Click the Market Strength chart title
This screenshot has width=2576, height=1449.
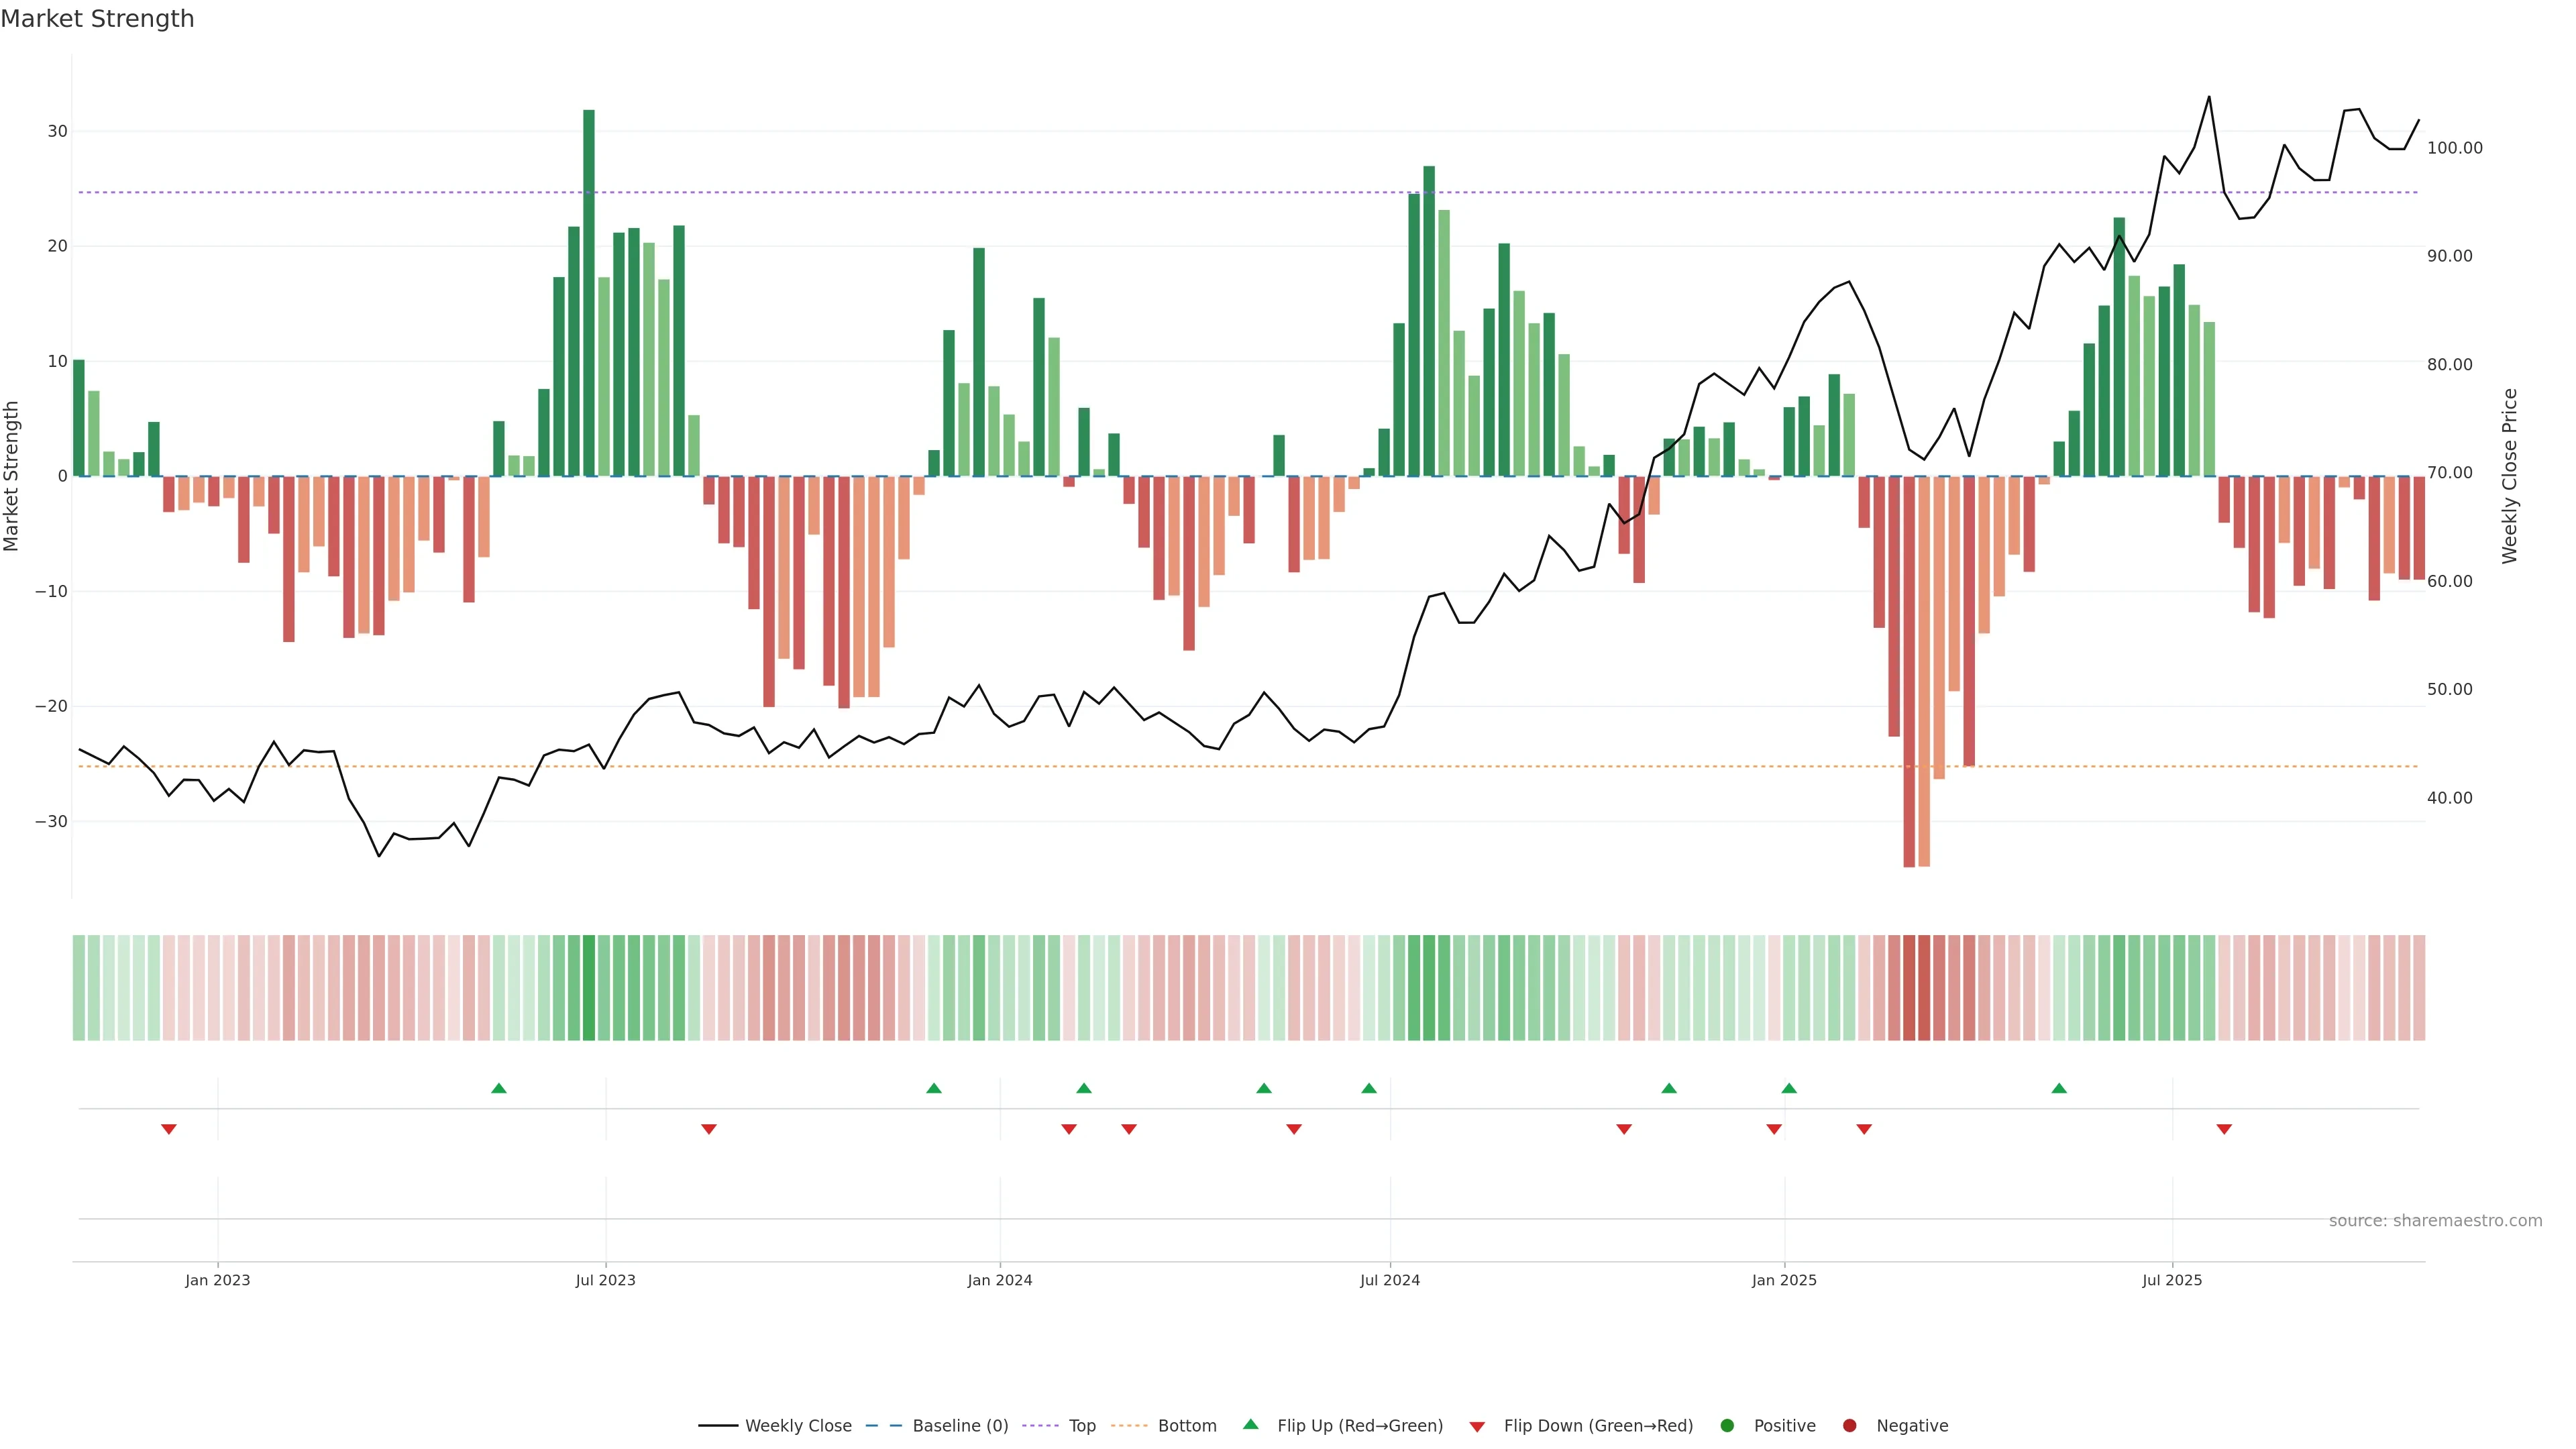[x=97, y=19]
